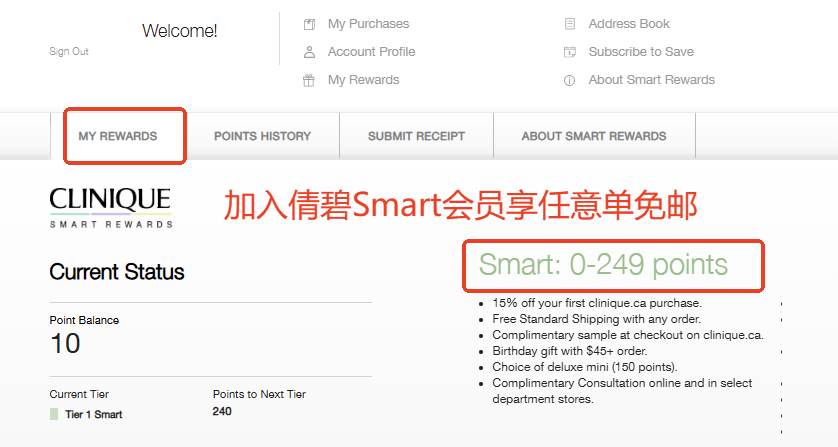Click the Point Balance label
Image resolution: width=838 pixels, height=447 pixels.
pos(84,320)
